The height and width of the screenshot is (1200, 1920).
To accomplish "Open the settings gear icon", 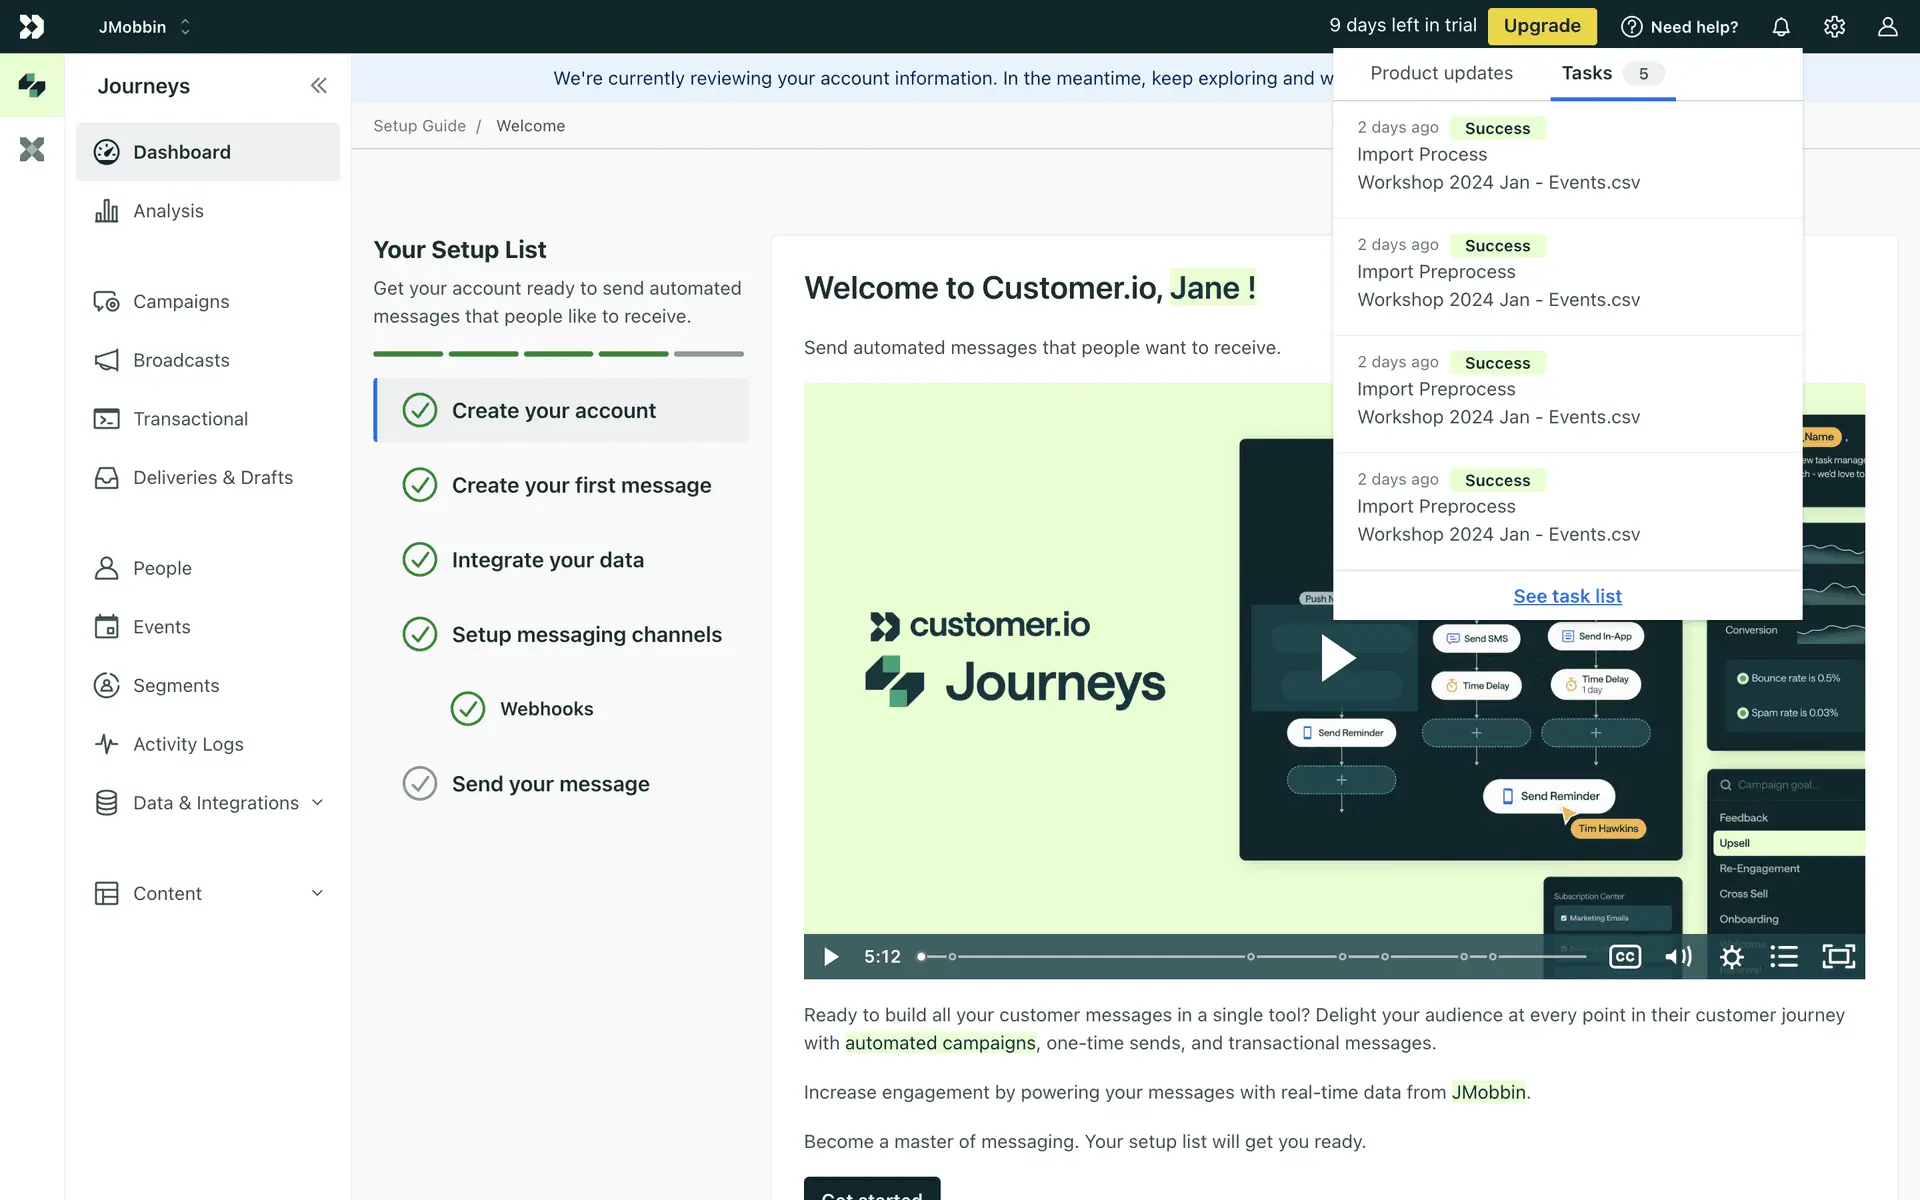I will pos(1834,27).
